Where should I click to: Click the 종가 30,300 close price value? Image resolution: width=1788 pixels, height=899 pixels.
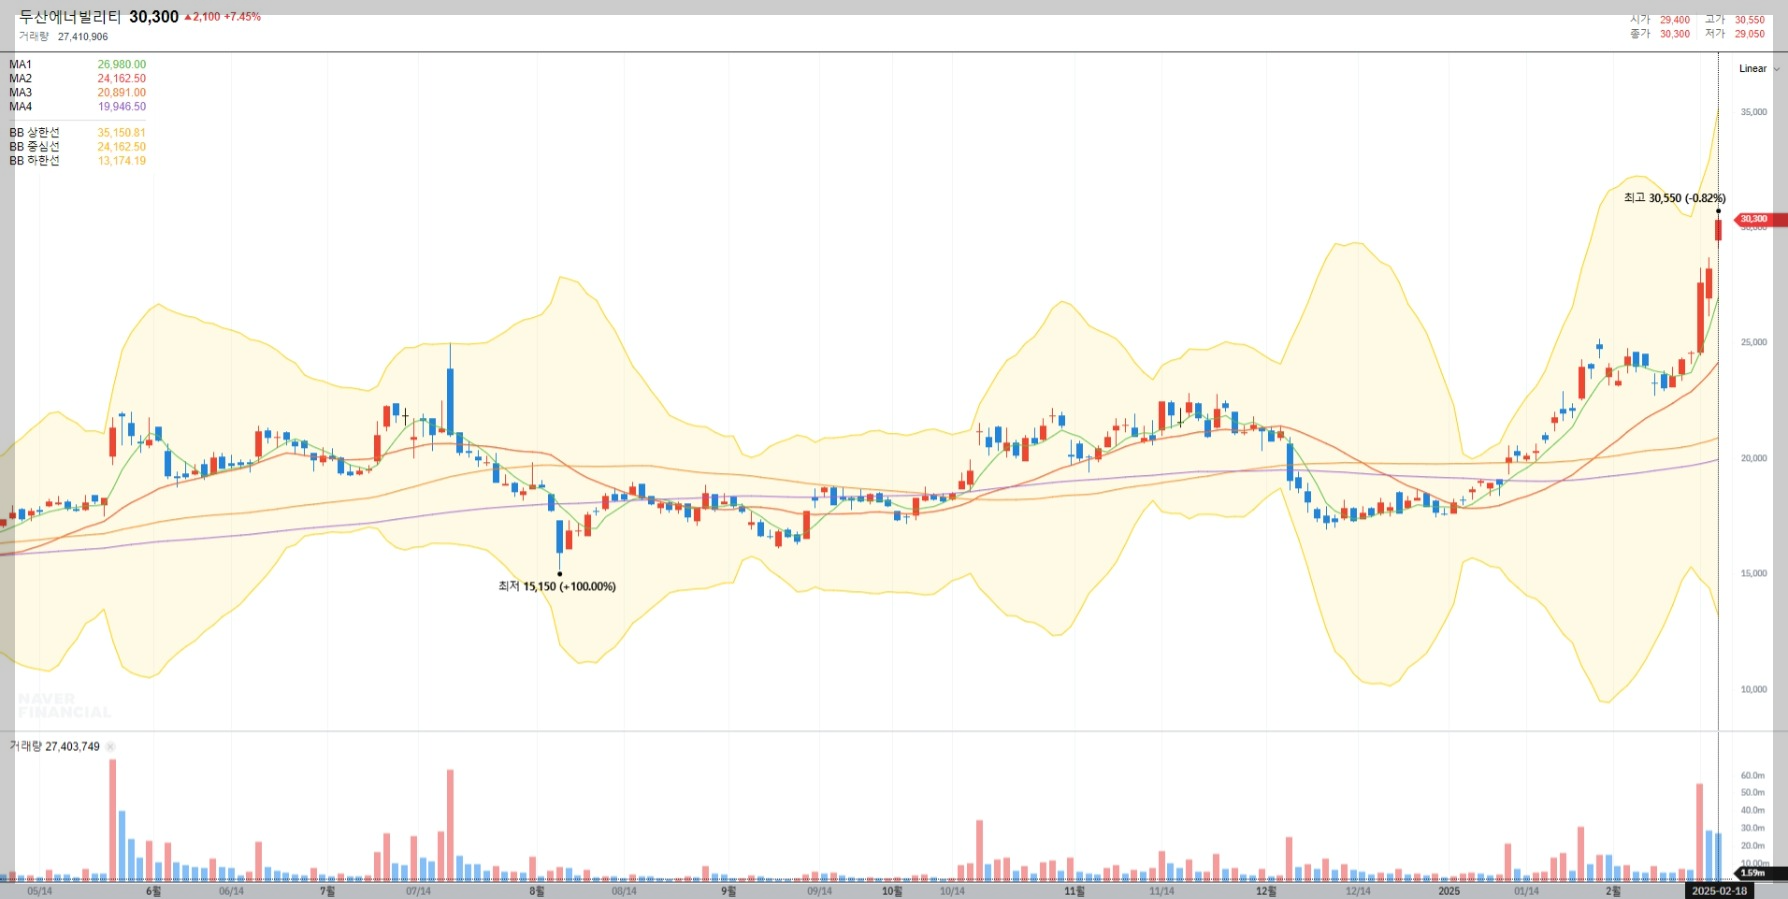click(x=1675, y=34)
